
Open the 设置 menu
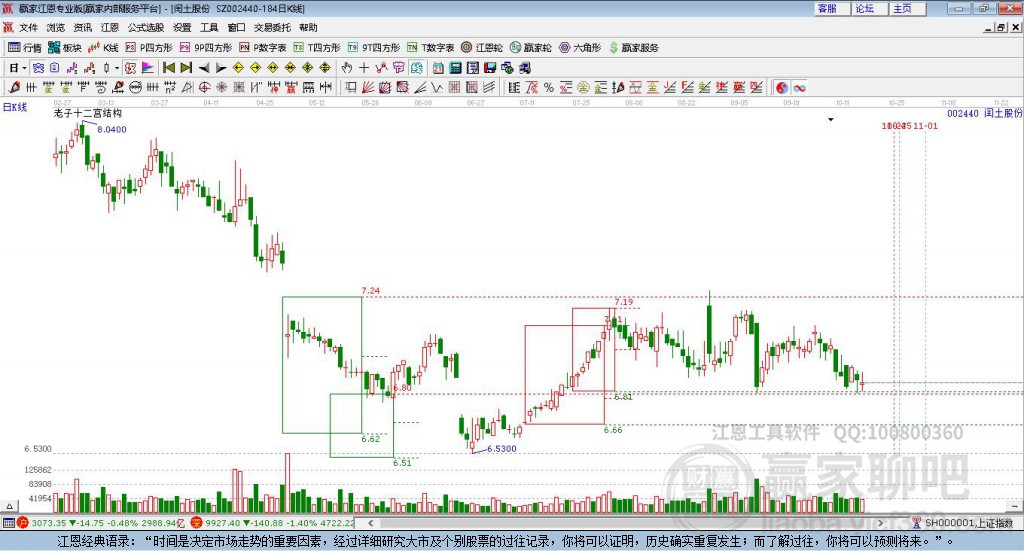182,27
